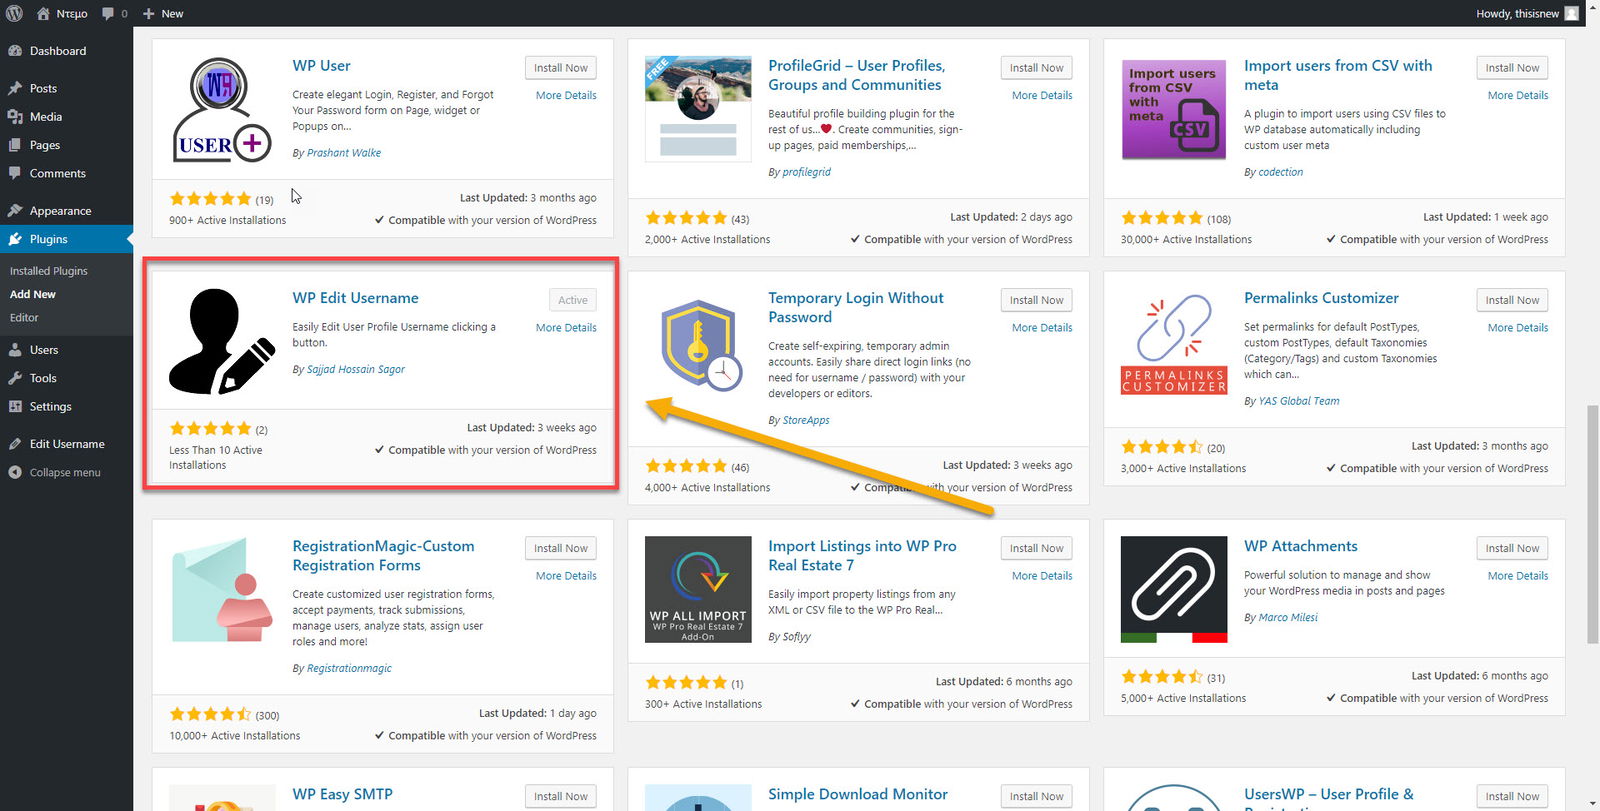Click the Pages icon in sidebar
The height and width of the screenshot is (811, 1600).
coord(15,145)
